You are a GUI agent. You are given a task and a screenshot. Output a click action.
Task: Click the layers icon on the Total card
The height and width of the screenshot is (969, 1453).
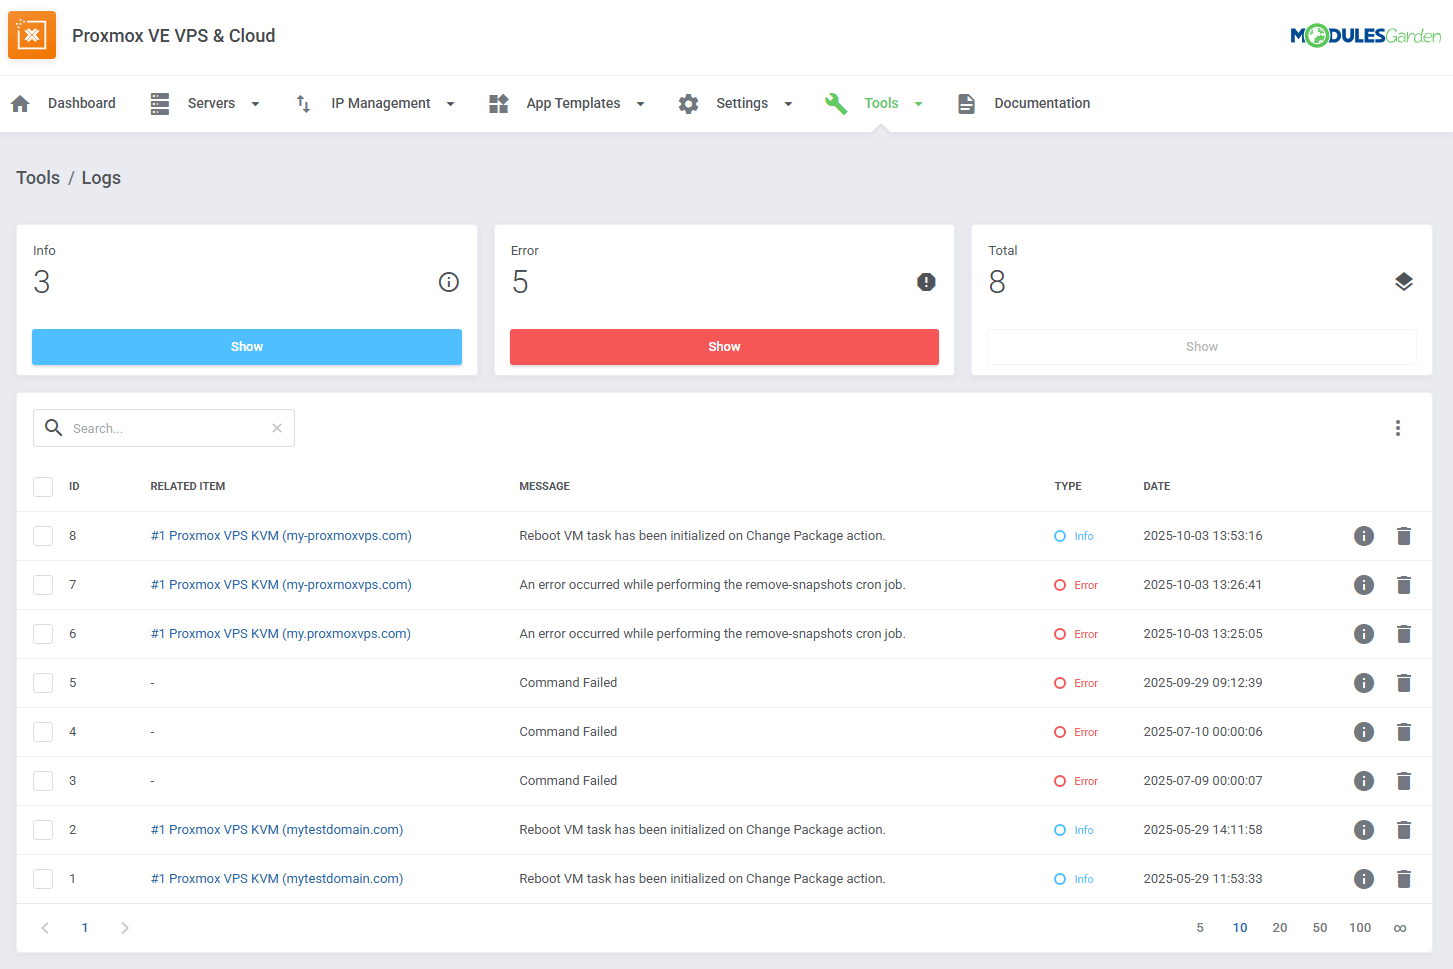click(1403, 282)
